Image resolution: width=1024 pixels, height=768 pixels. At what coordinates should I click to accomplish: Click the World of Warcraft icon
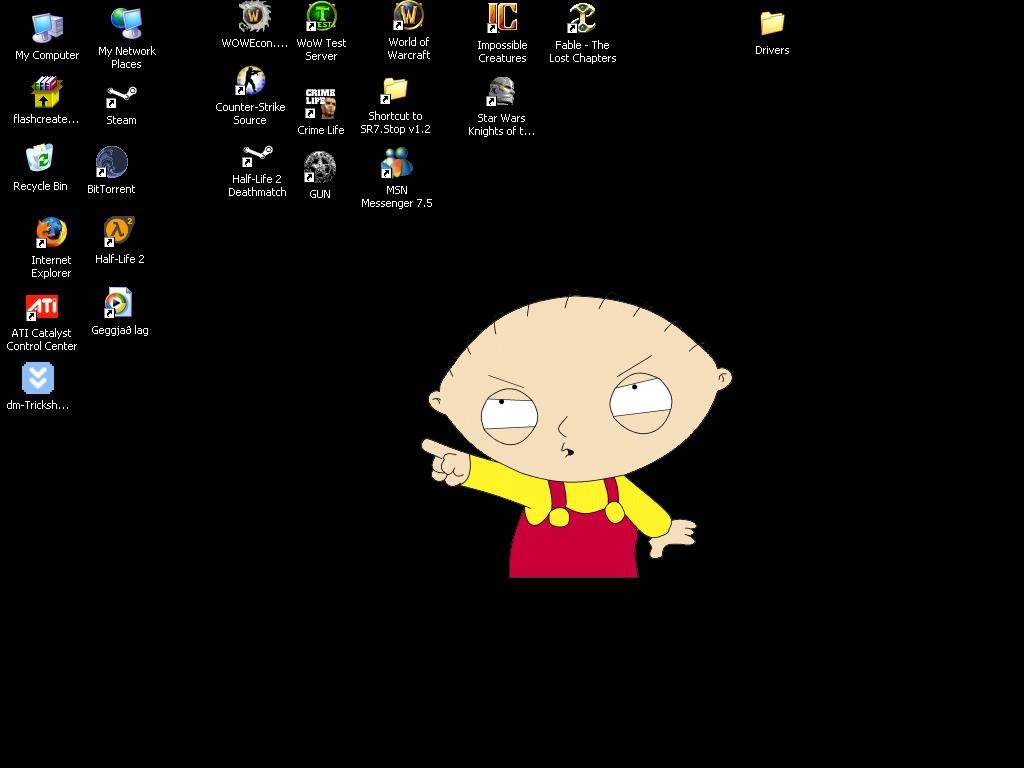(409, 16)
